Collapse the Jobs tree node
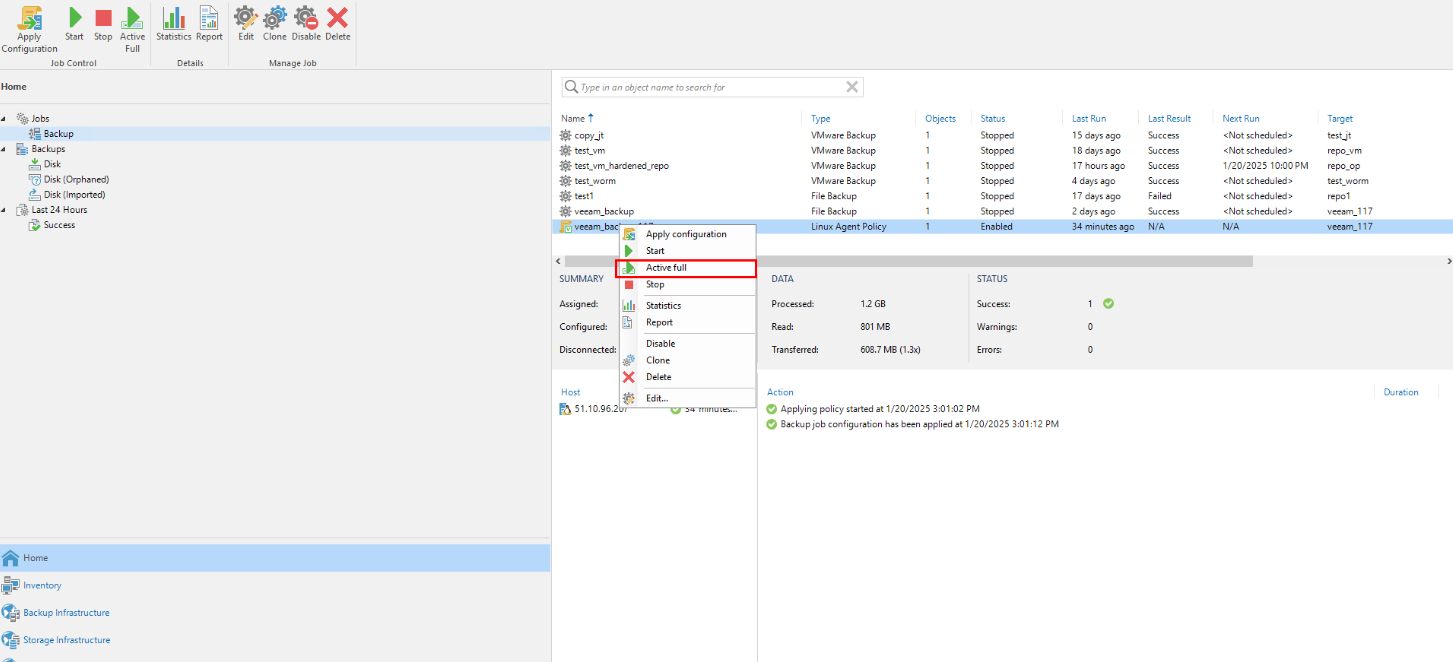Image resolution: width=1453 pixels, height=662 pixels. point(4,119)
